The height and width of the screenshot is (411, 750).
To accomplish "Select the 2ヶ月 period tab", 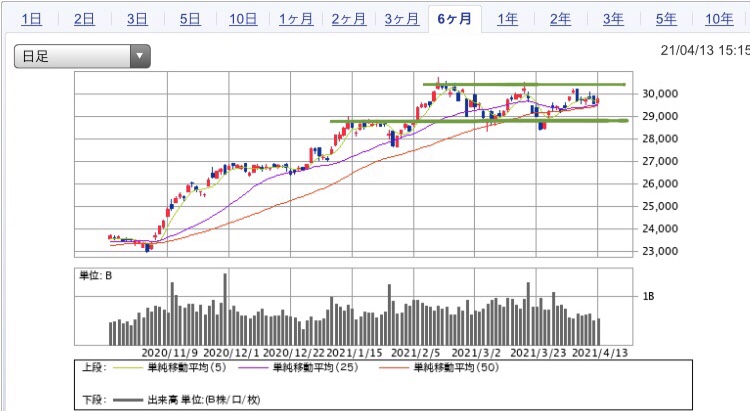I will pos(349,19).
